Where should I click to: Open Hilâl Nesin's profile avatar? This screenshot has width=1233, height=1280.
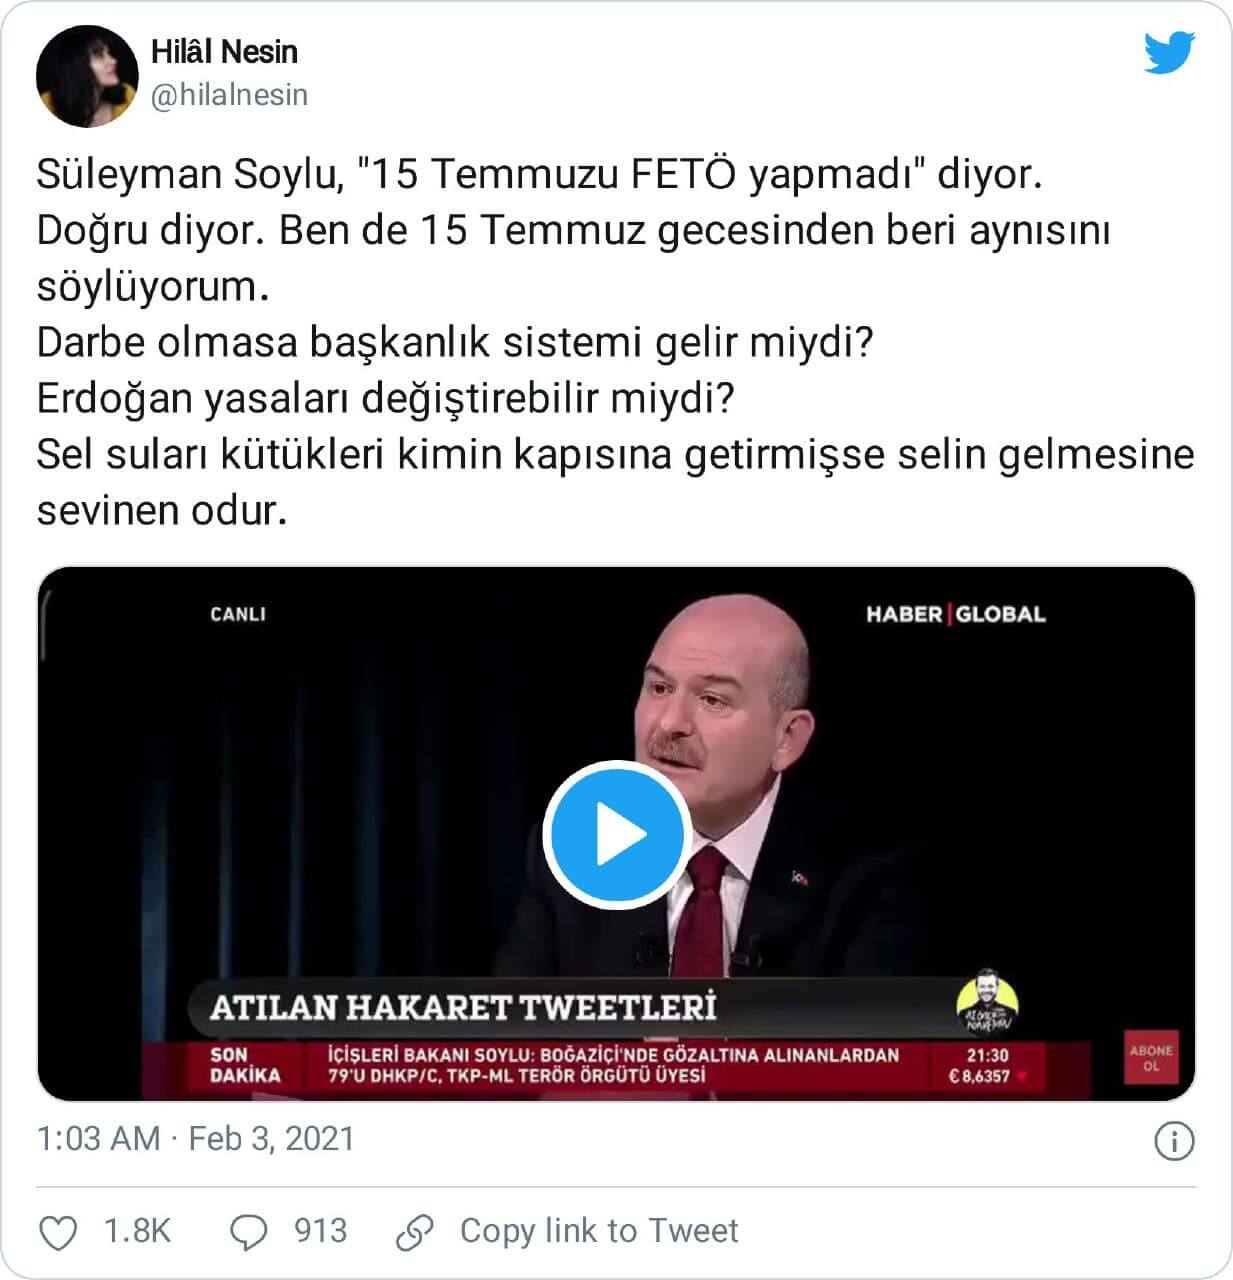87,77
